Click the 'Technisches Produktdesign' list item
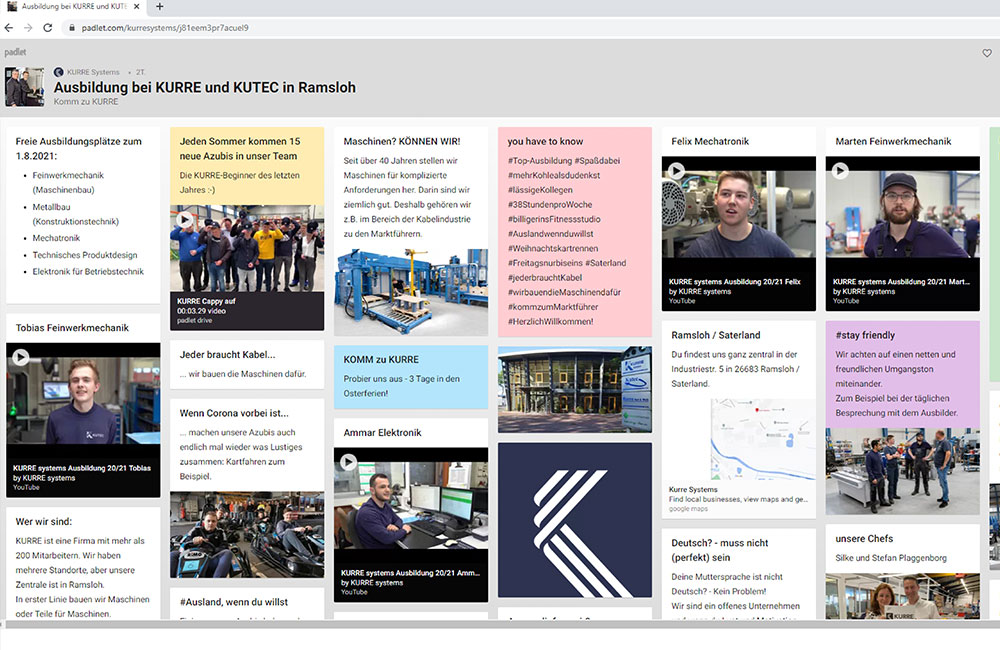Image resolution: width=1000 pixels, height=650 pixels. click(x=85, y=255)
